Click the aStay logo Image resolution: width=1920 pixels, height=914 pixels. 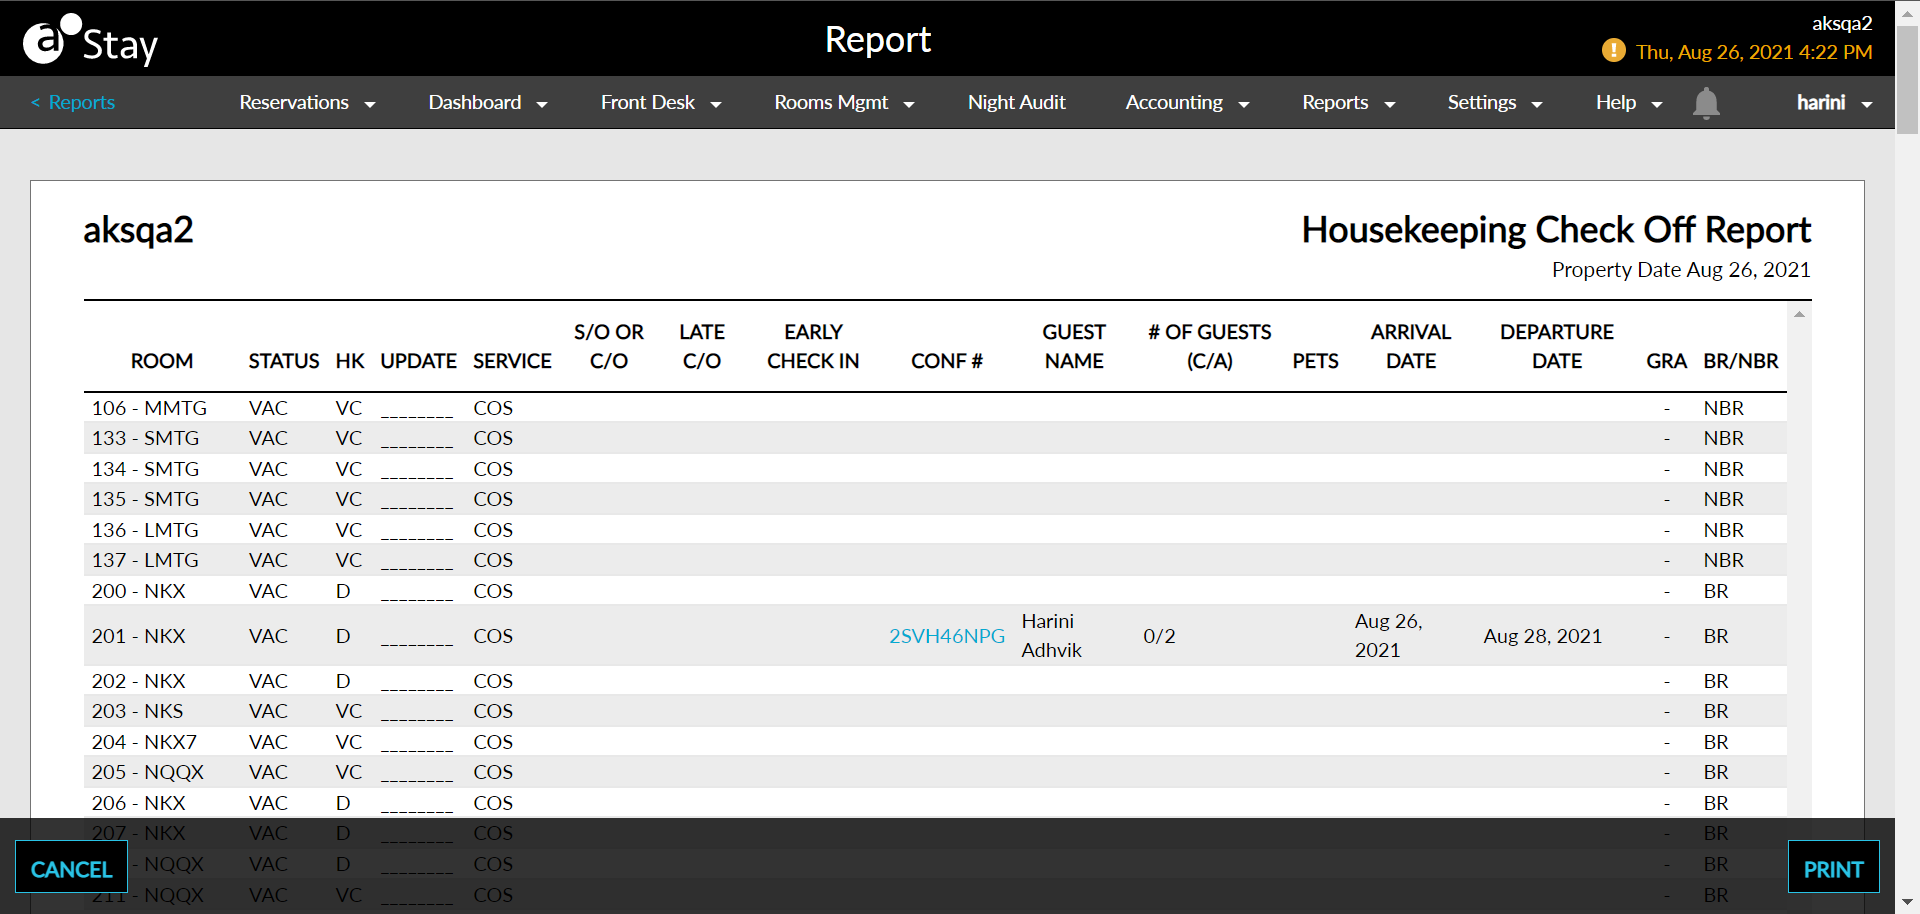click(x=90, y=40)
